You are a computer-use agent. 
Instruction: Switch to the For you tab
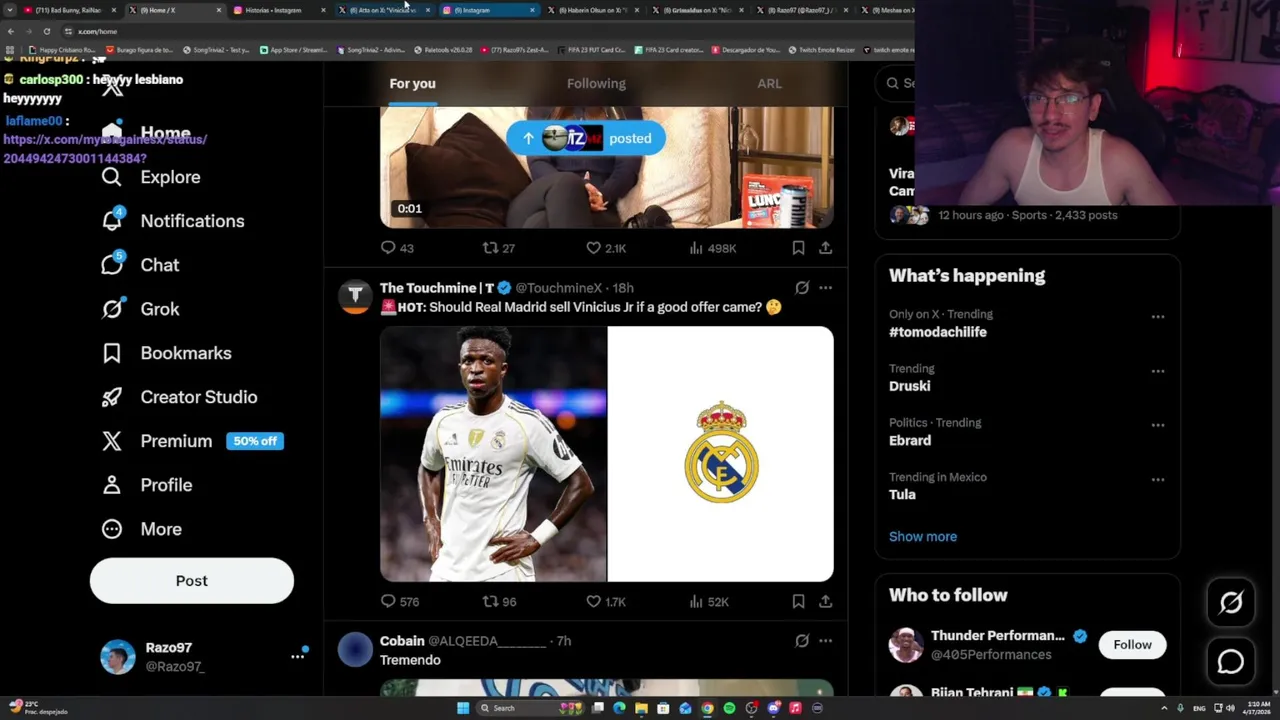(x=412, y=84)
